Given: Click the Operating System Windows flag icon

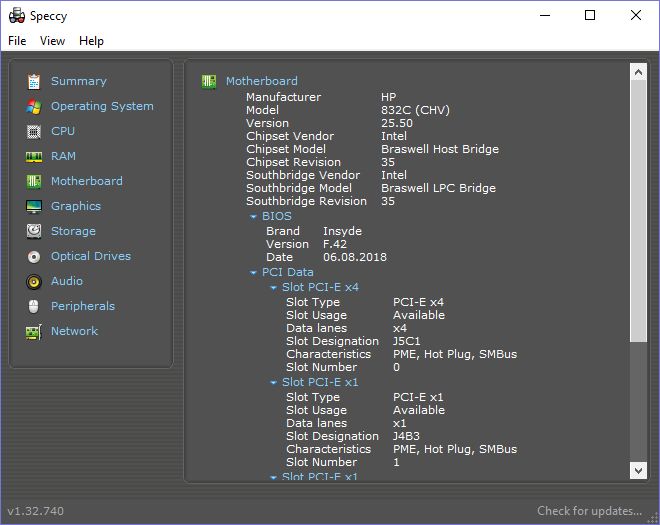Looking at the screenshot, I should [x=34, y=107].
